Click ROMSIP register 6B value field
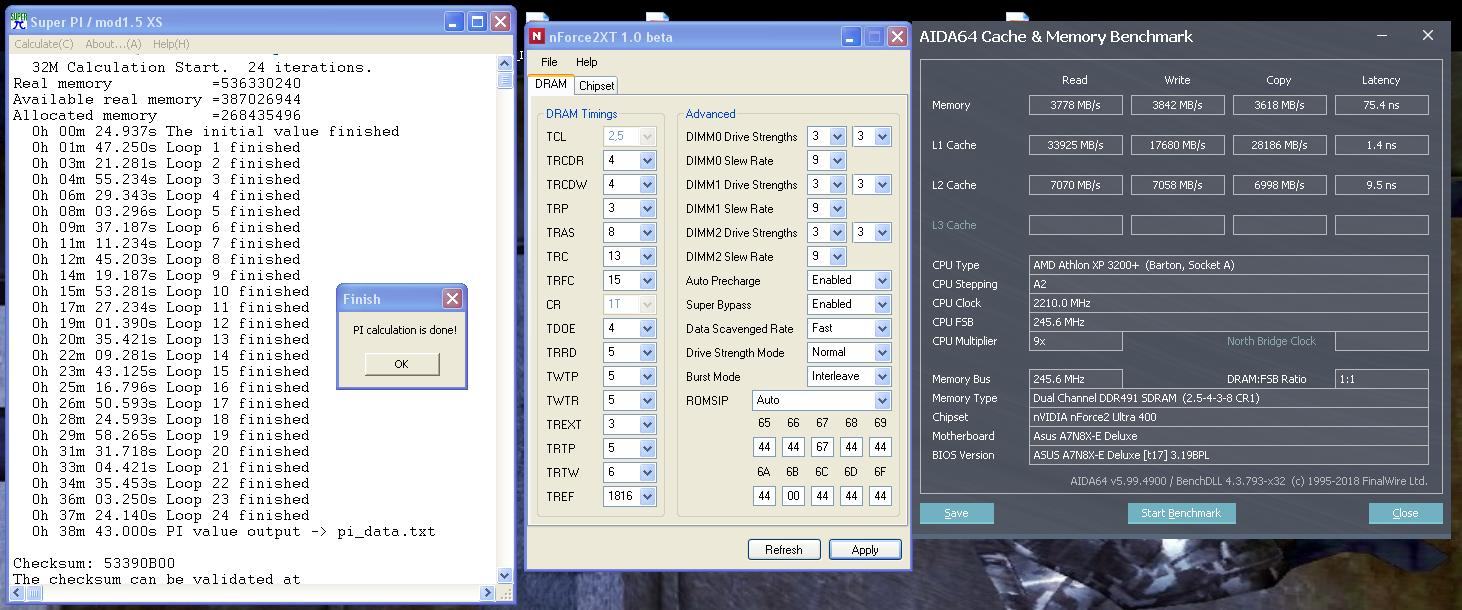This screenshot has height=610, width=1462. pyautogui.click(x=793, y=496)
